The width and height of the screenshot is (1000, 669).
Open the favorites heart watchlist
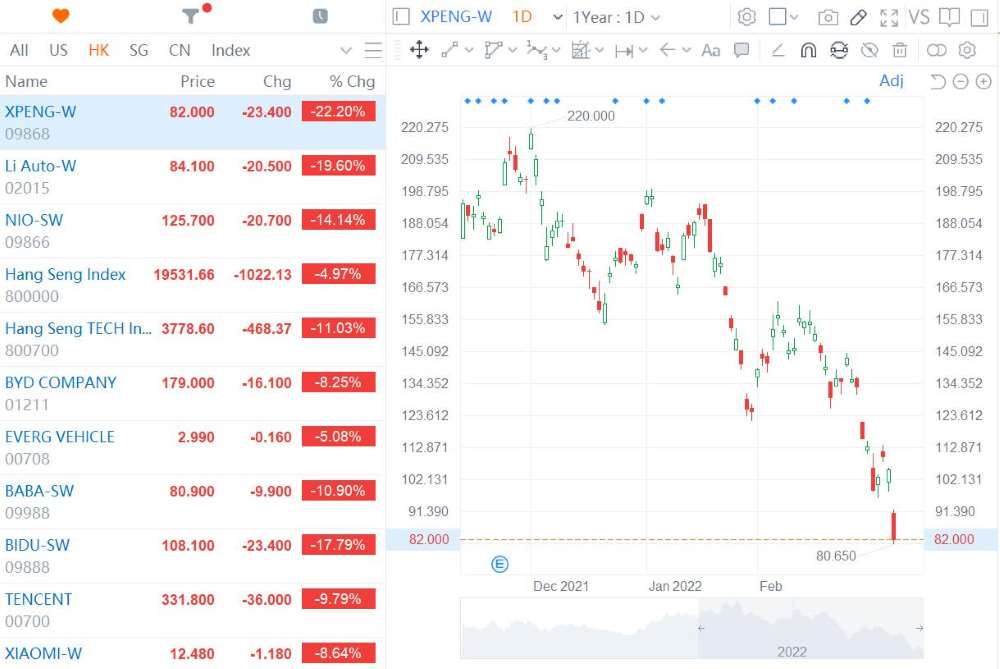tap(61, 16)
